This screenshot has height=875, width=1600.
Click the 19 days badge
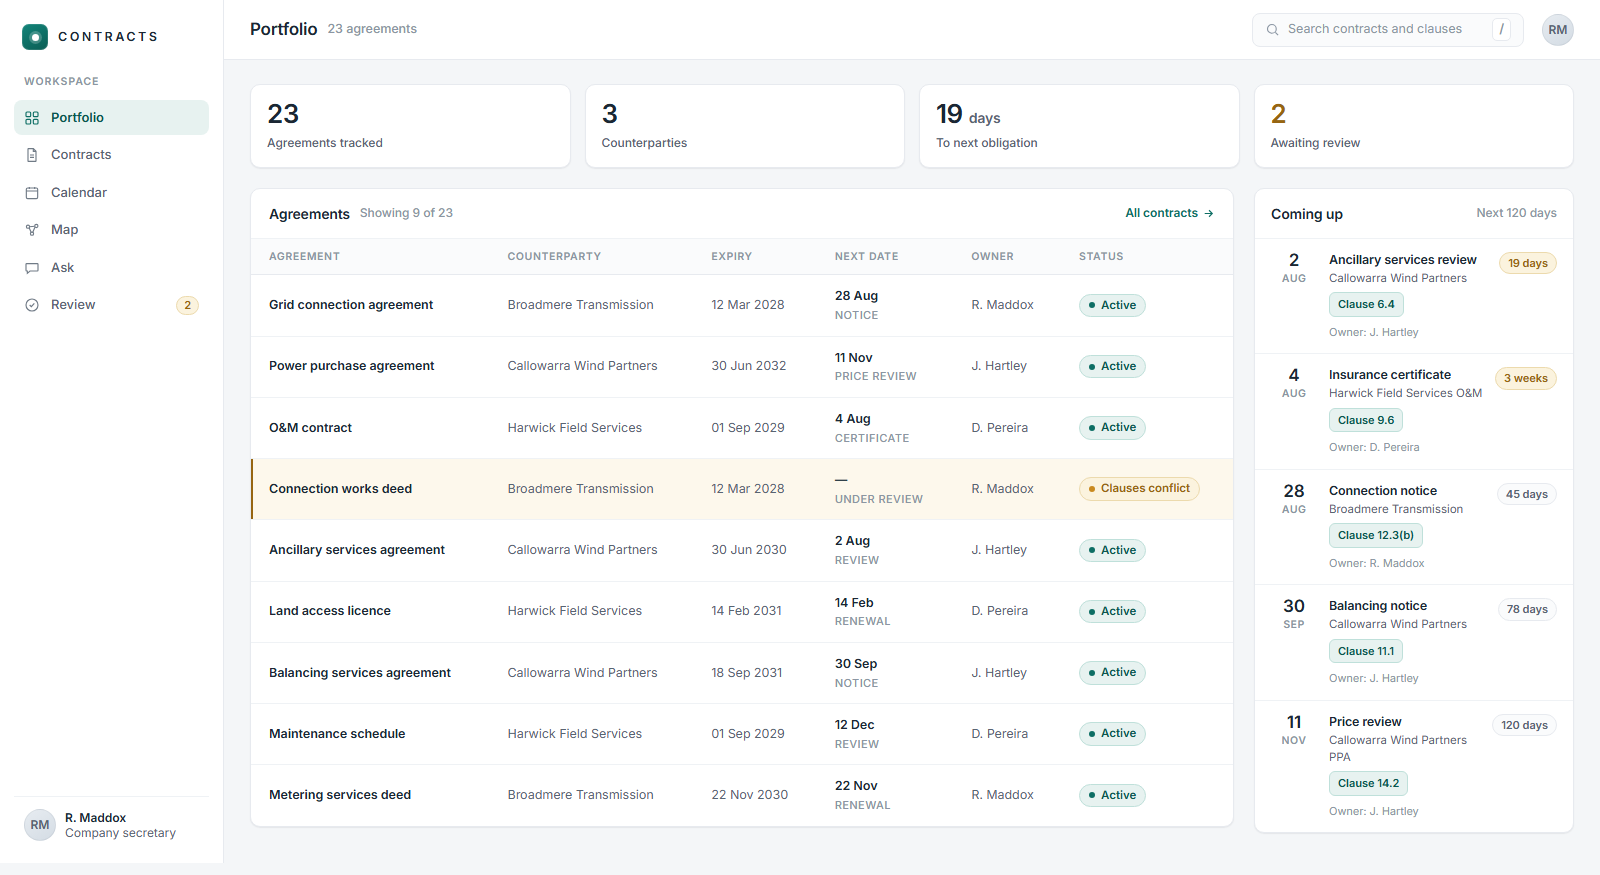pos(1527,264)
